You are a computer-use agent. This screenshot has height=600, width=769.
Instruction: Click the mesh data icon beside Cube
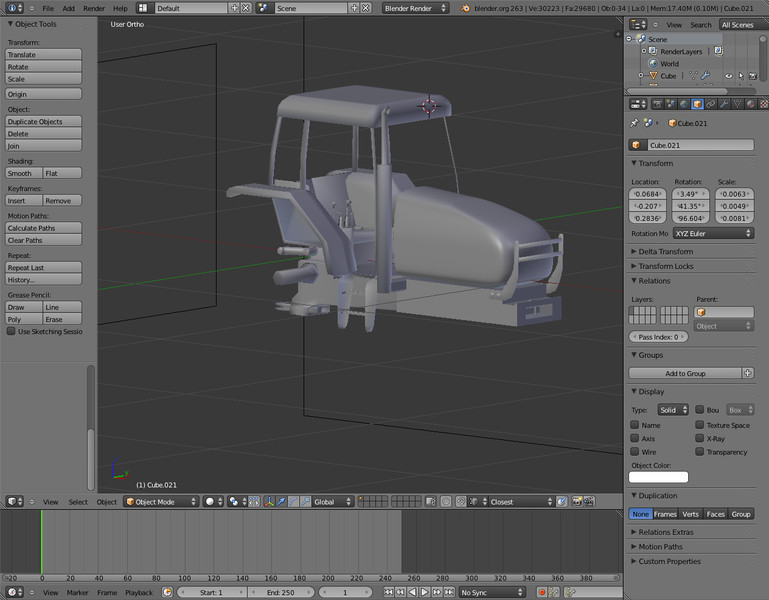coord(693,76)
